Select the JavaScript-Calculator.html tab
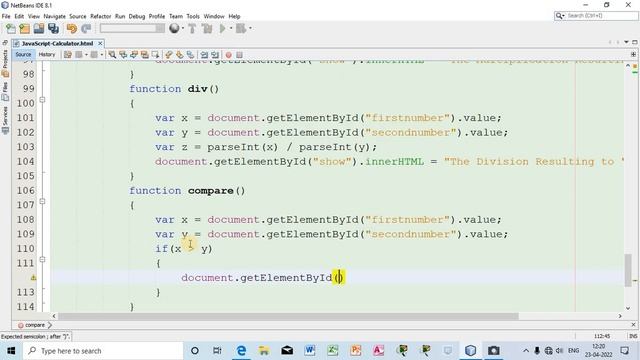This screenshot has width=640, height=360. pyautogui.click(x=57, y=43)
